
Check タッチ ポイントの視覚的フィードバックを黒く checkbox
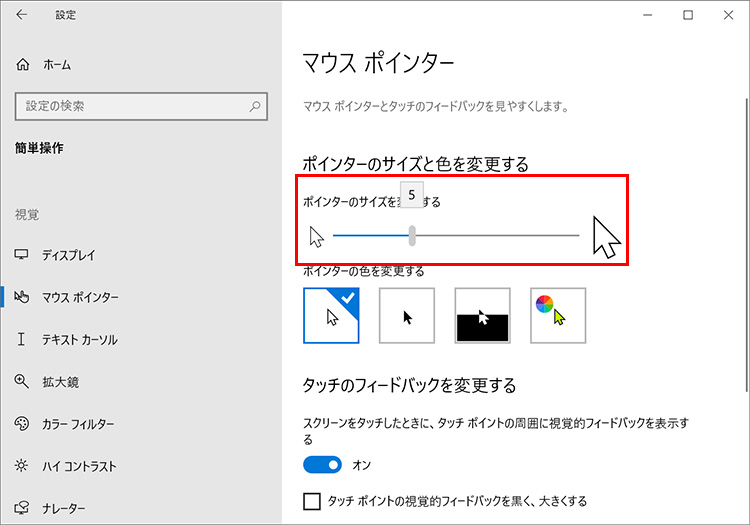(312, 500)
